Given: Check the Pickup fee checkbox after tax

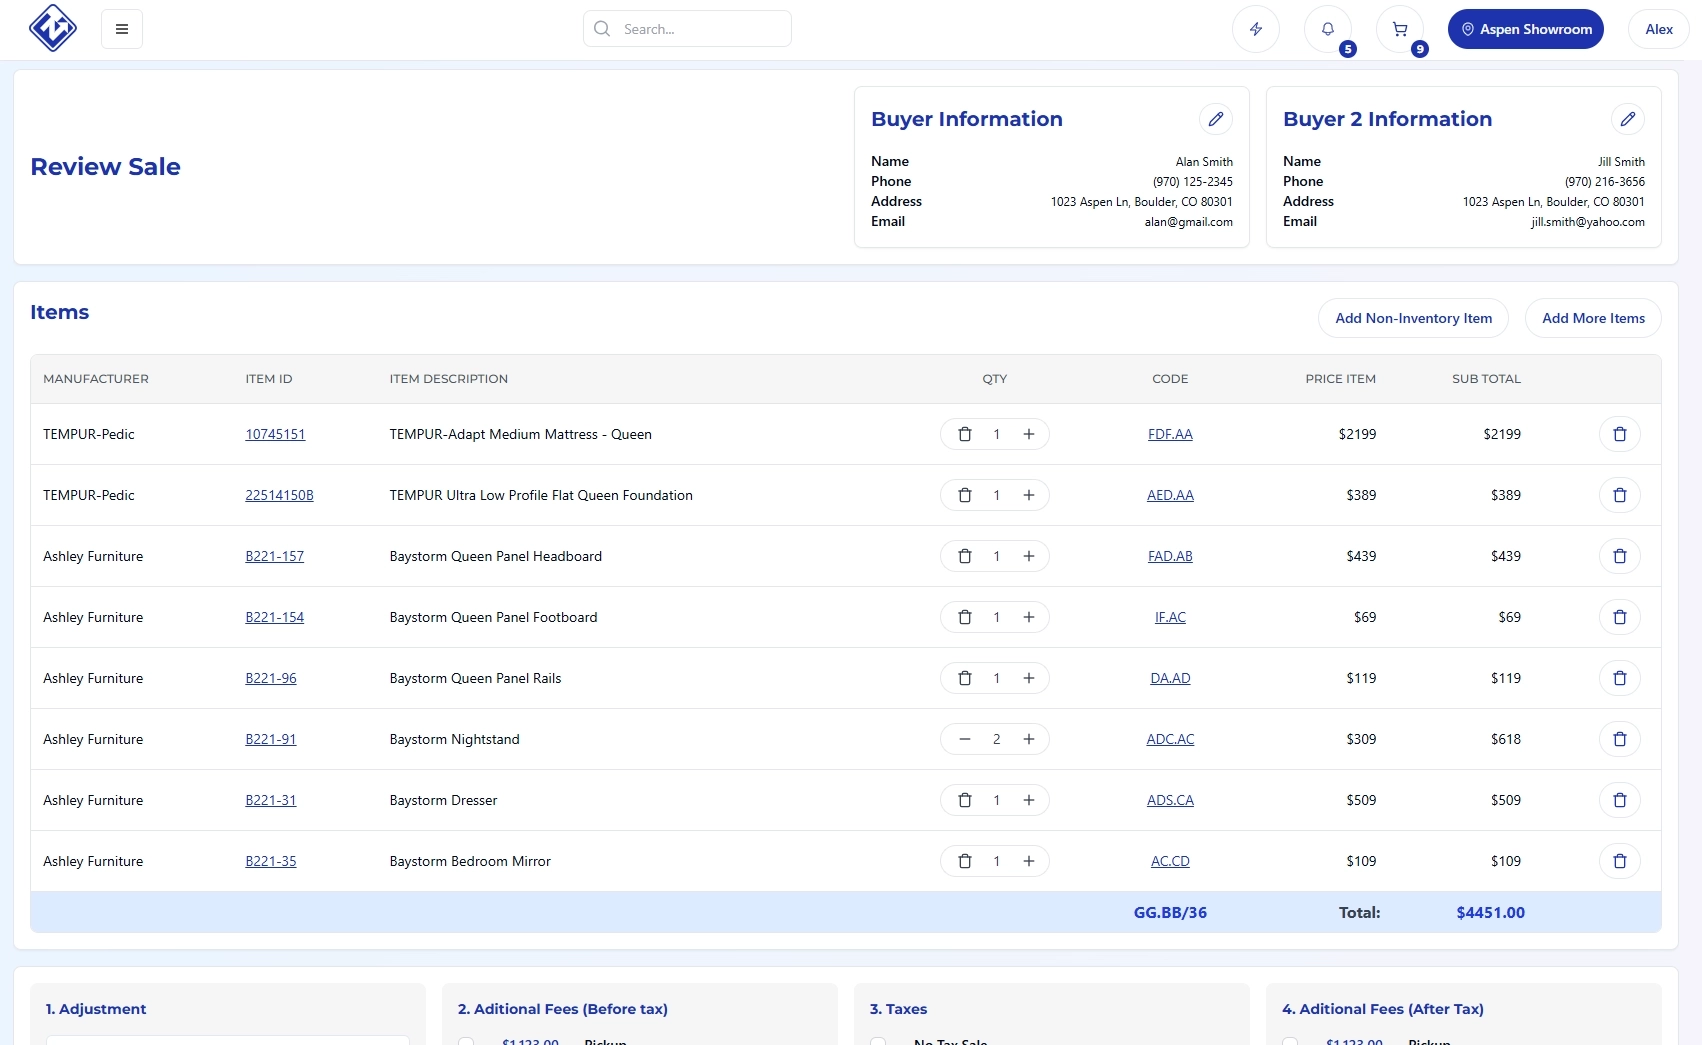Looking at the screenshot, I should click(x=1290, y=1042).
